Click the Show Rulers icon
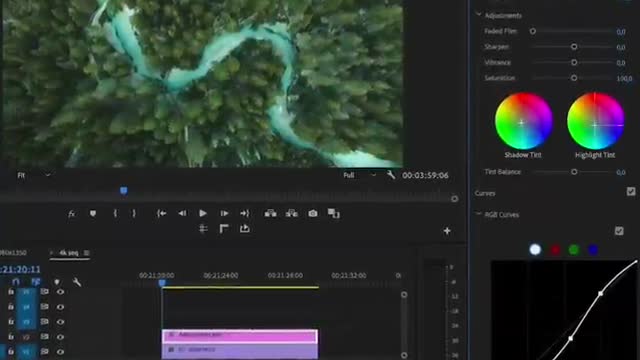This screenshot has height=360, width=640. point(224,229)
